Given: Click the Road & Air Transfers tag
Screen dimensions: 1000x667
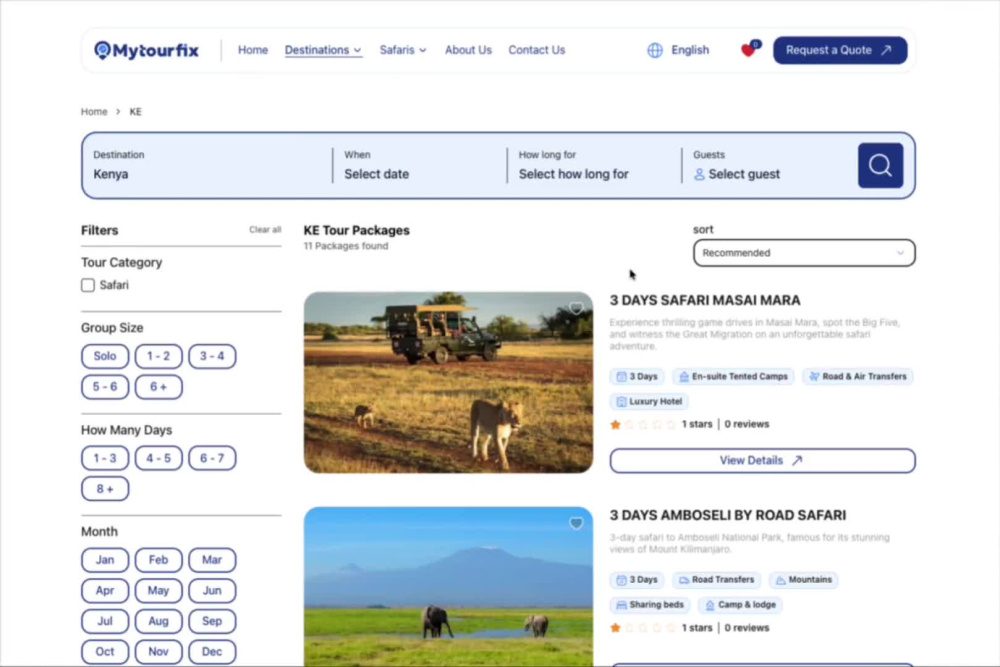Looking at the screenshot, I should [x=858, y=377].
